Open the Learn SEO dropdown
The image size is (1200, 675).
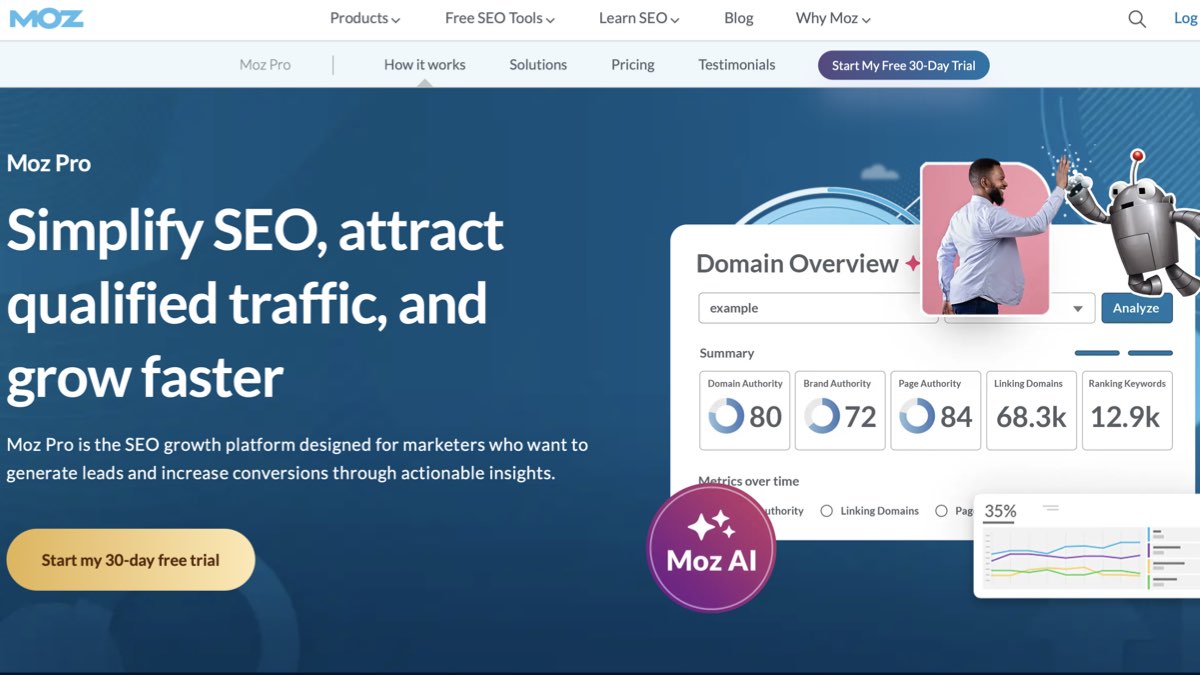pyautogui.click(x=637, y=17)
